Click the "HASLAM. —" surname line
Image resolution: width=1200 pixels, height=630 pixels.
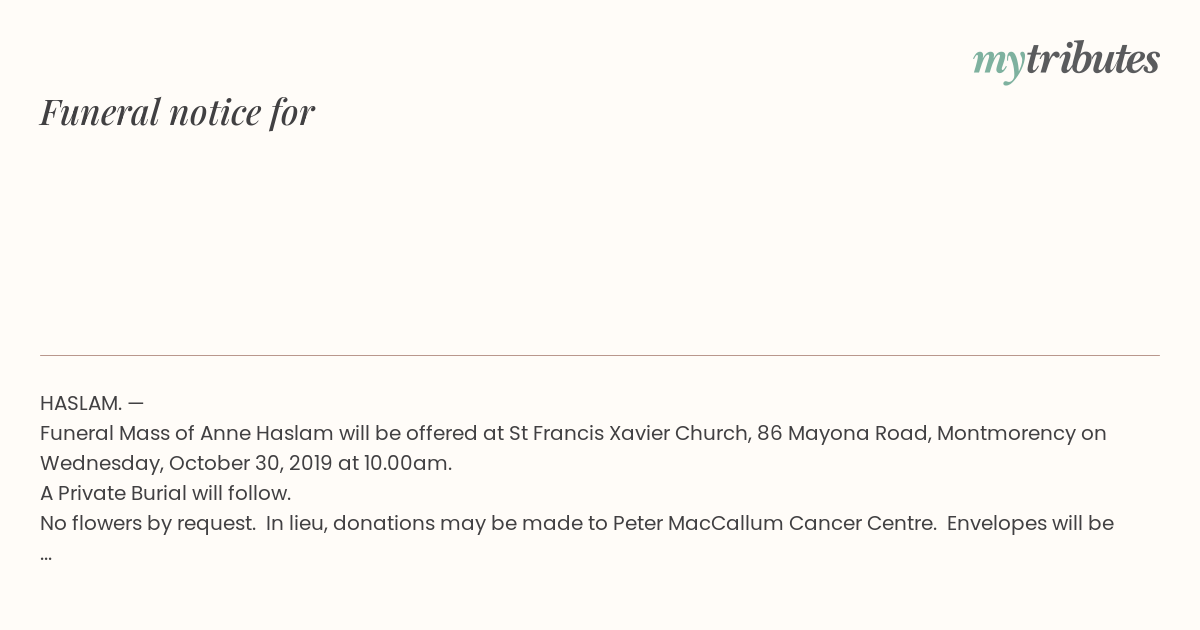tap(92, 403)
